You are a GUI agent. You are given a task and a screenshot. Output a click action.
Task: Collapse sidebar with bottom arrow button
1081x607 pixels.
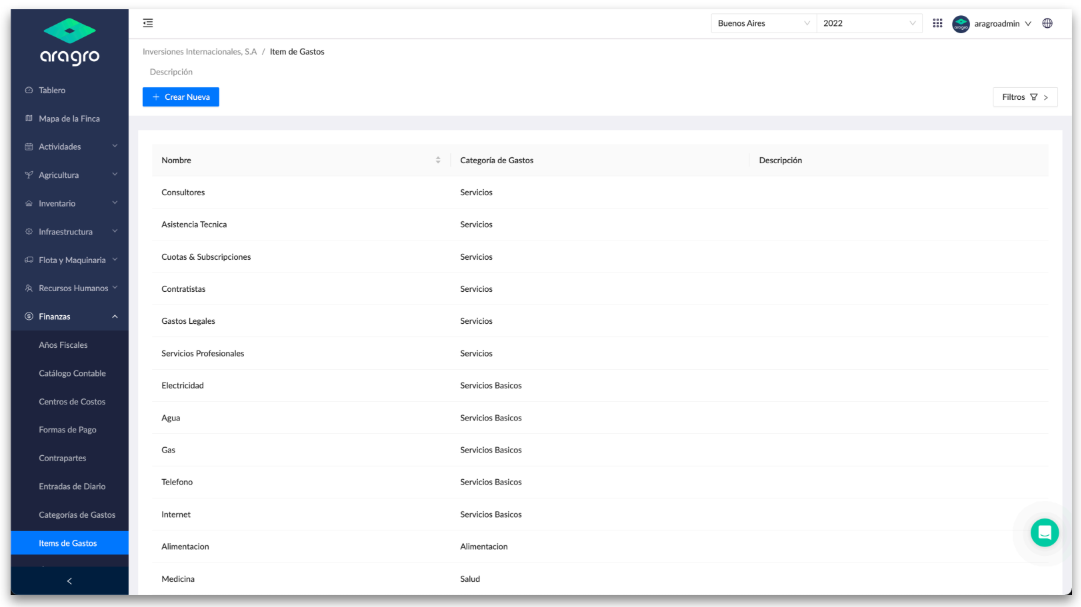click(x=70, y=581)
